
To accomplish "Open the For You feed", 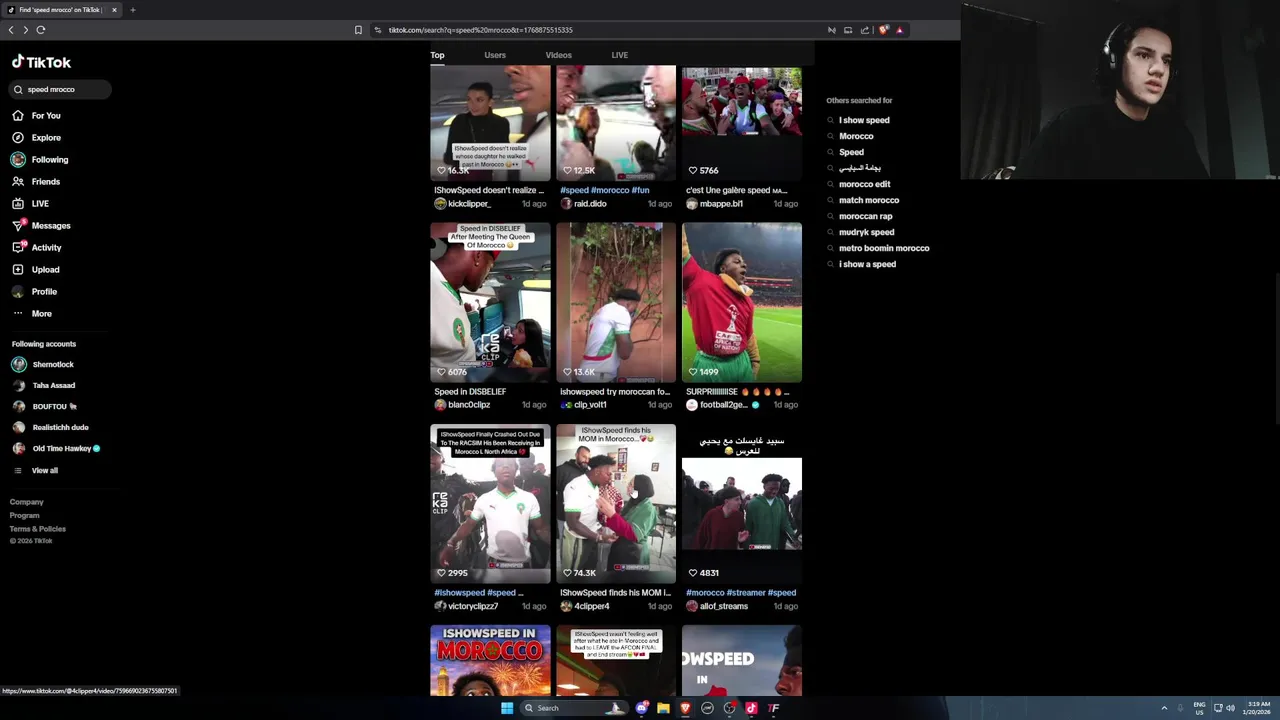I will point(37,116).
